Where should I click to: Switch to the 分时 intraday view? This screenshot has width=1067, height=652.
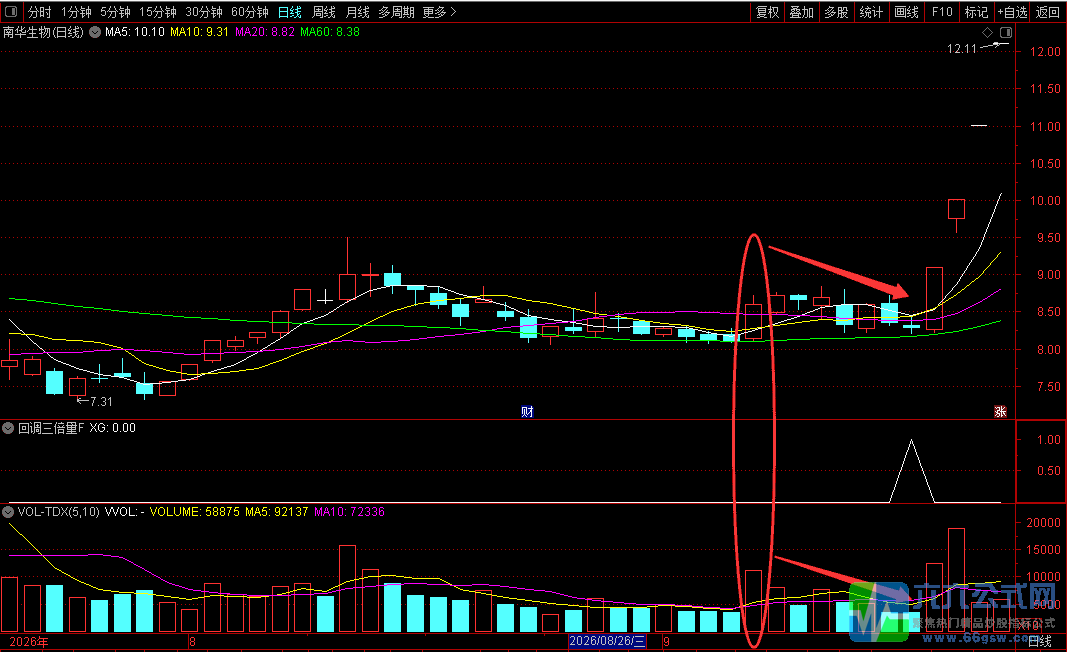coord(39,12)
